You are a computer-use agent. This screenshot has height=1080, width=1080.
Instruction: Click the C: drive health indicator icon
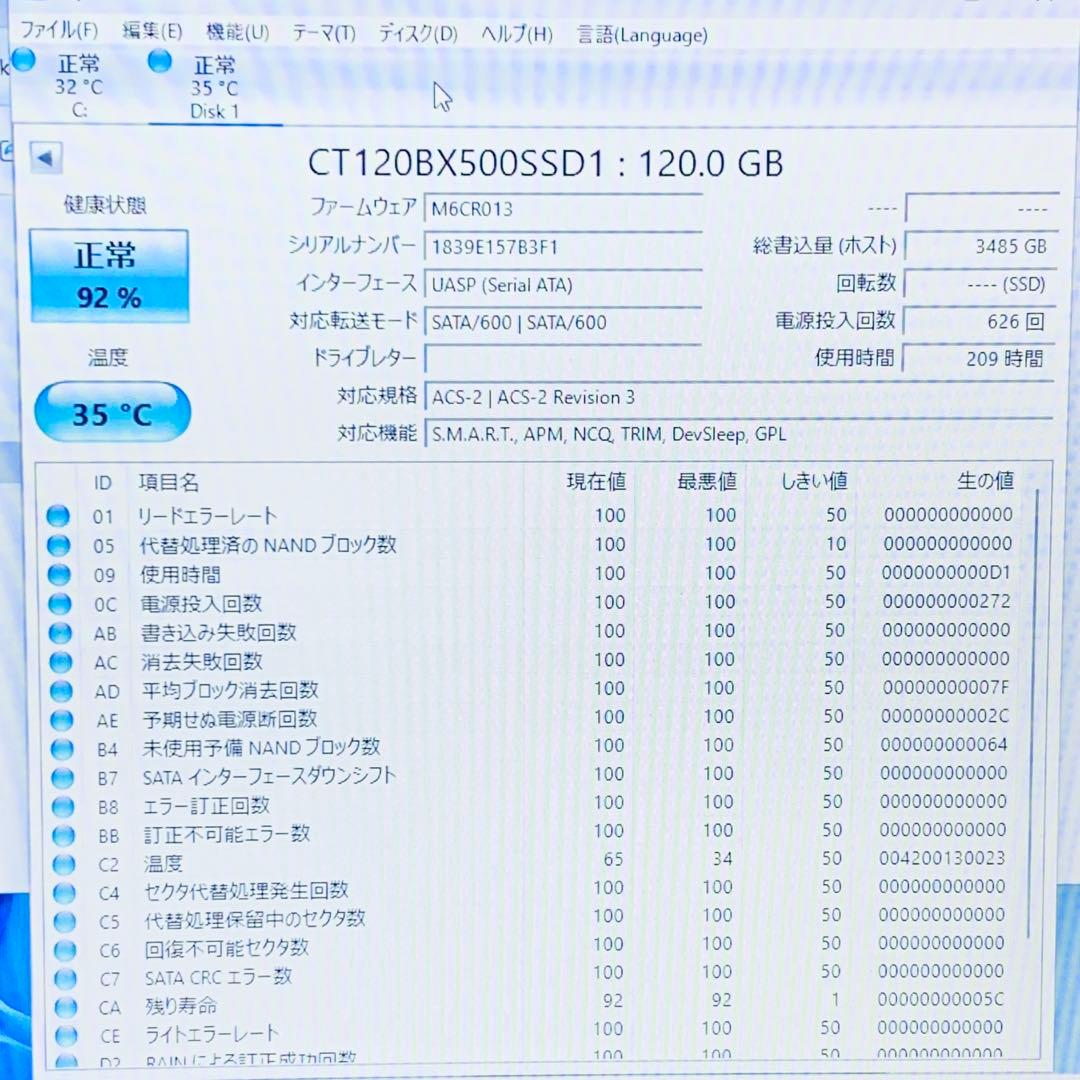22,60
